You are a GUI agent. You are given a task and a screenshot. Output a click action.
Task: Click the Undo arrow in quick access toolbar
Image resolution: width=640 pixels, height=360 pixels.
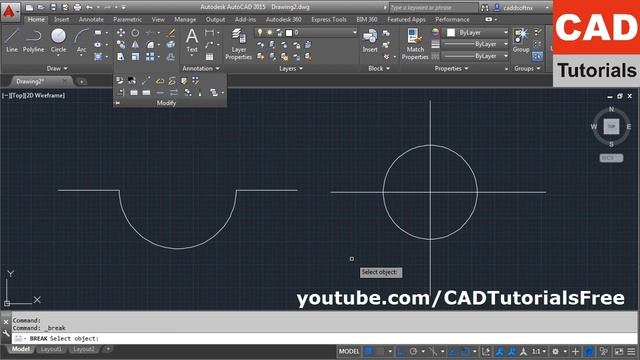(89, 7)
